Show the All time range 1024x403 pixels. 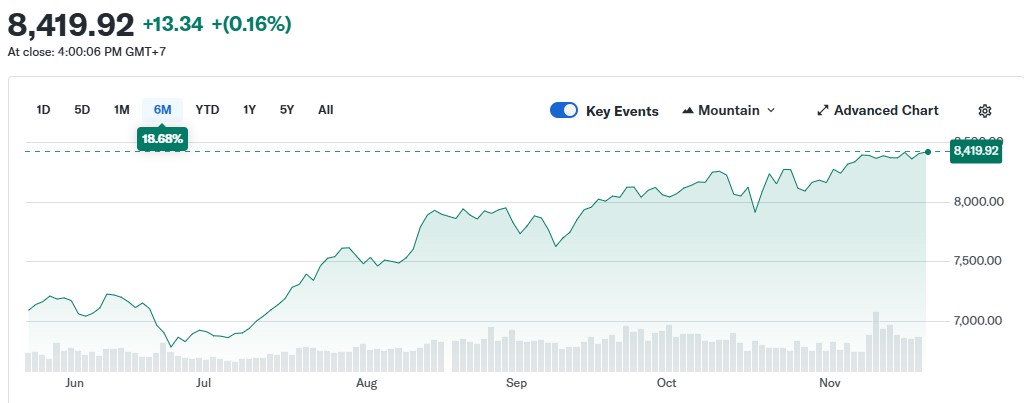[325, 110]
